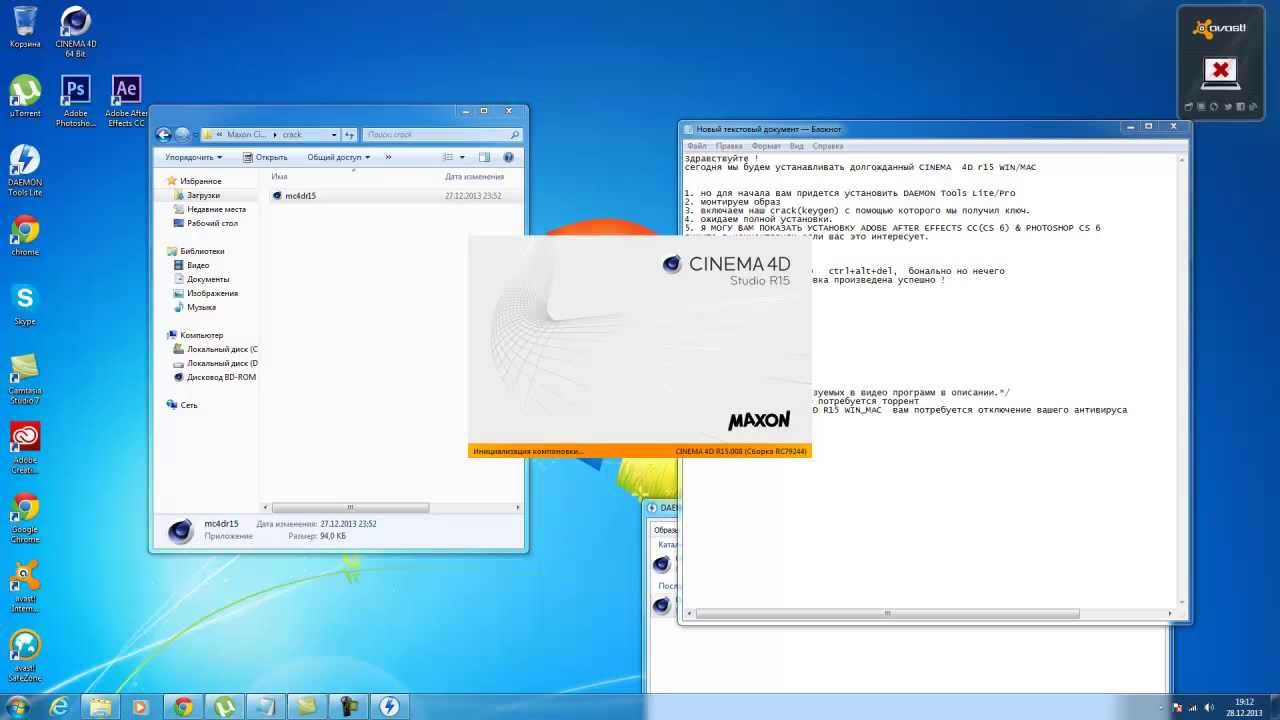The width and height of the screenshot is (1280, 720).
Task: Click the Twitter icon in avast! gadget
Action: point(1227,107)
